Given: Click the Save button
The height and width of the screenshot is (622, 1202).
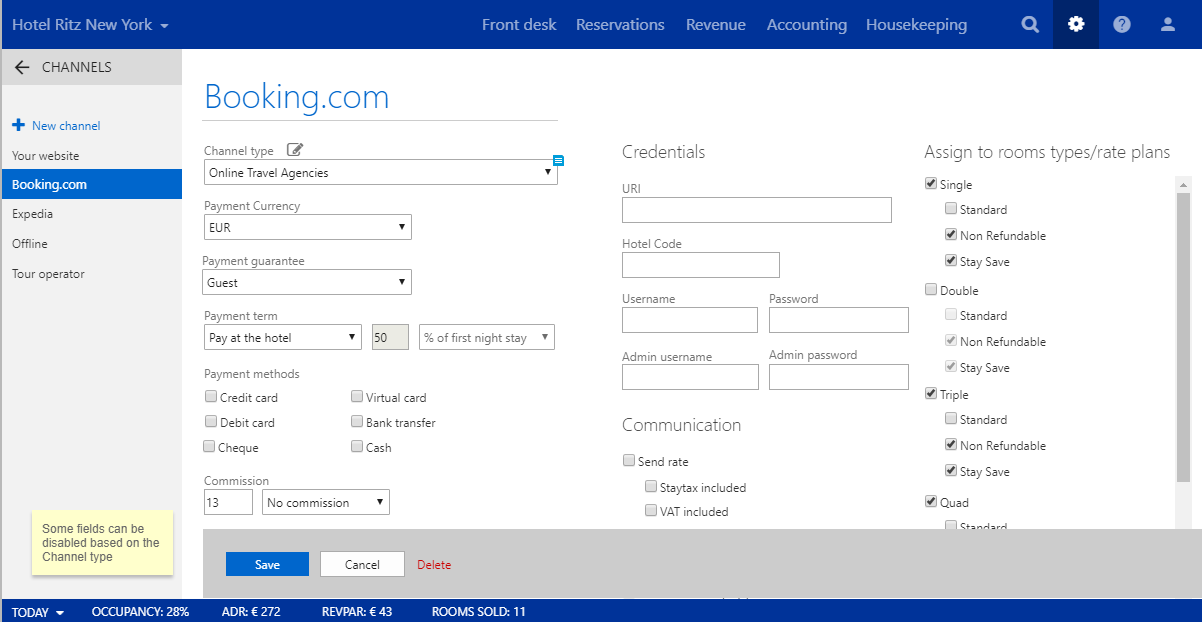Looking at the screenshot, I should (267, 564).
